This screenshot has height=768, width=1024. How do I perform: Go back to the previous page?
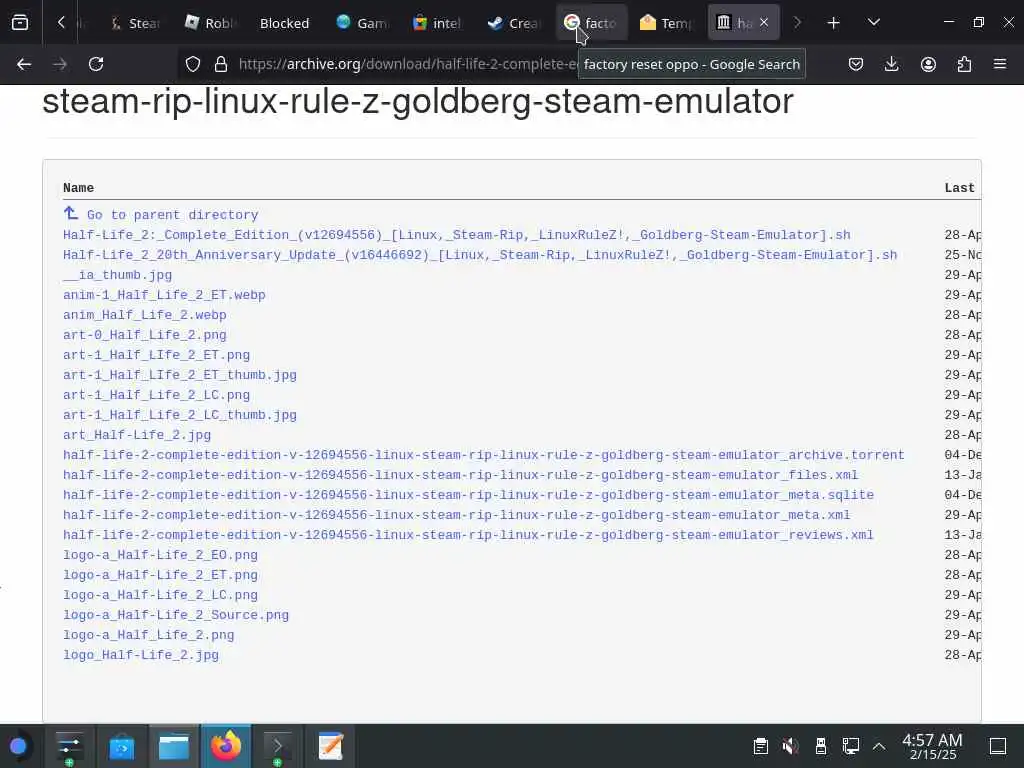click(24, 64)
